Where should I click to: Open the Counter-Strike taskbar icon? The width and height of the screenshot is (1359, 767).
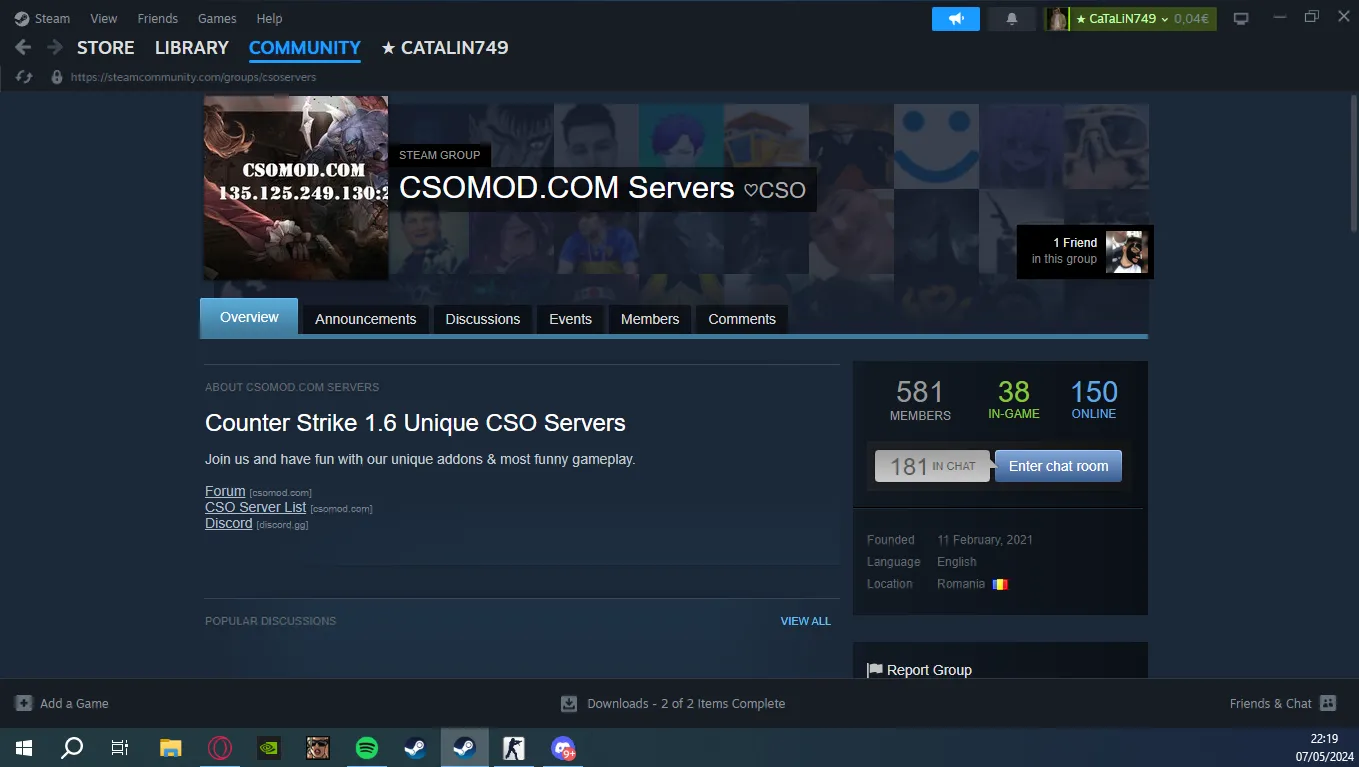(513, 748)
